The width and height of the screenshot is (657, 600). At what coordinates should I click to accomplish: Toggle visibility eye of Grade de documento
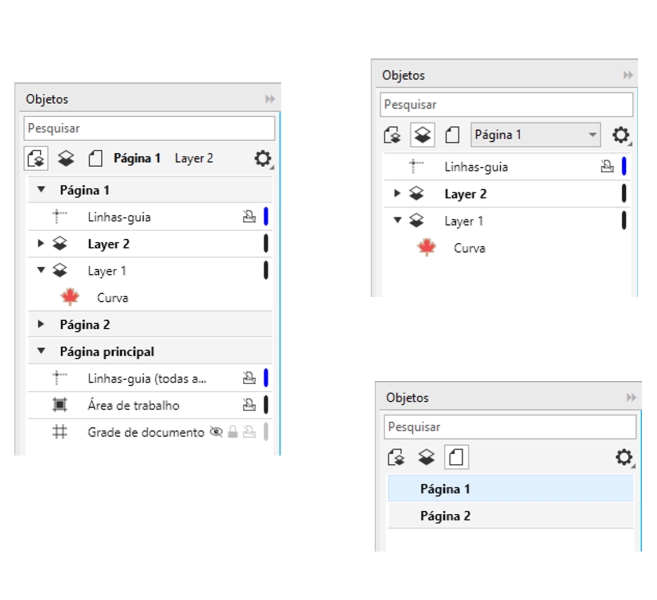(215, 432)
